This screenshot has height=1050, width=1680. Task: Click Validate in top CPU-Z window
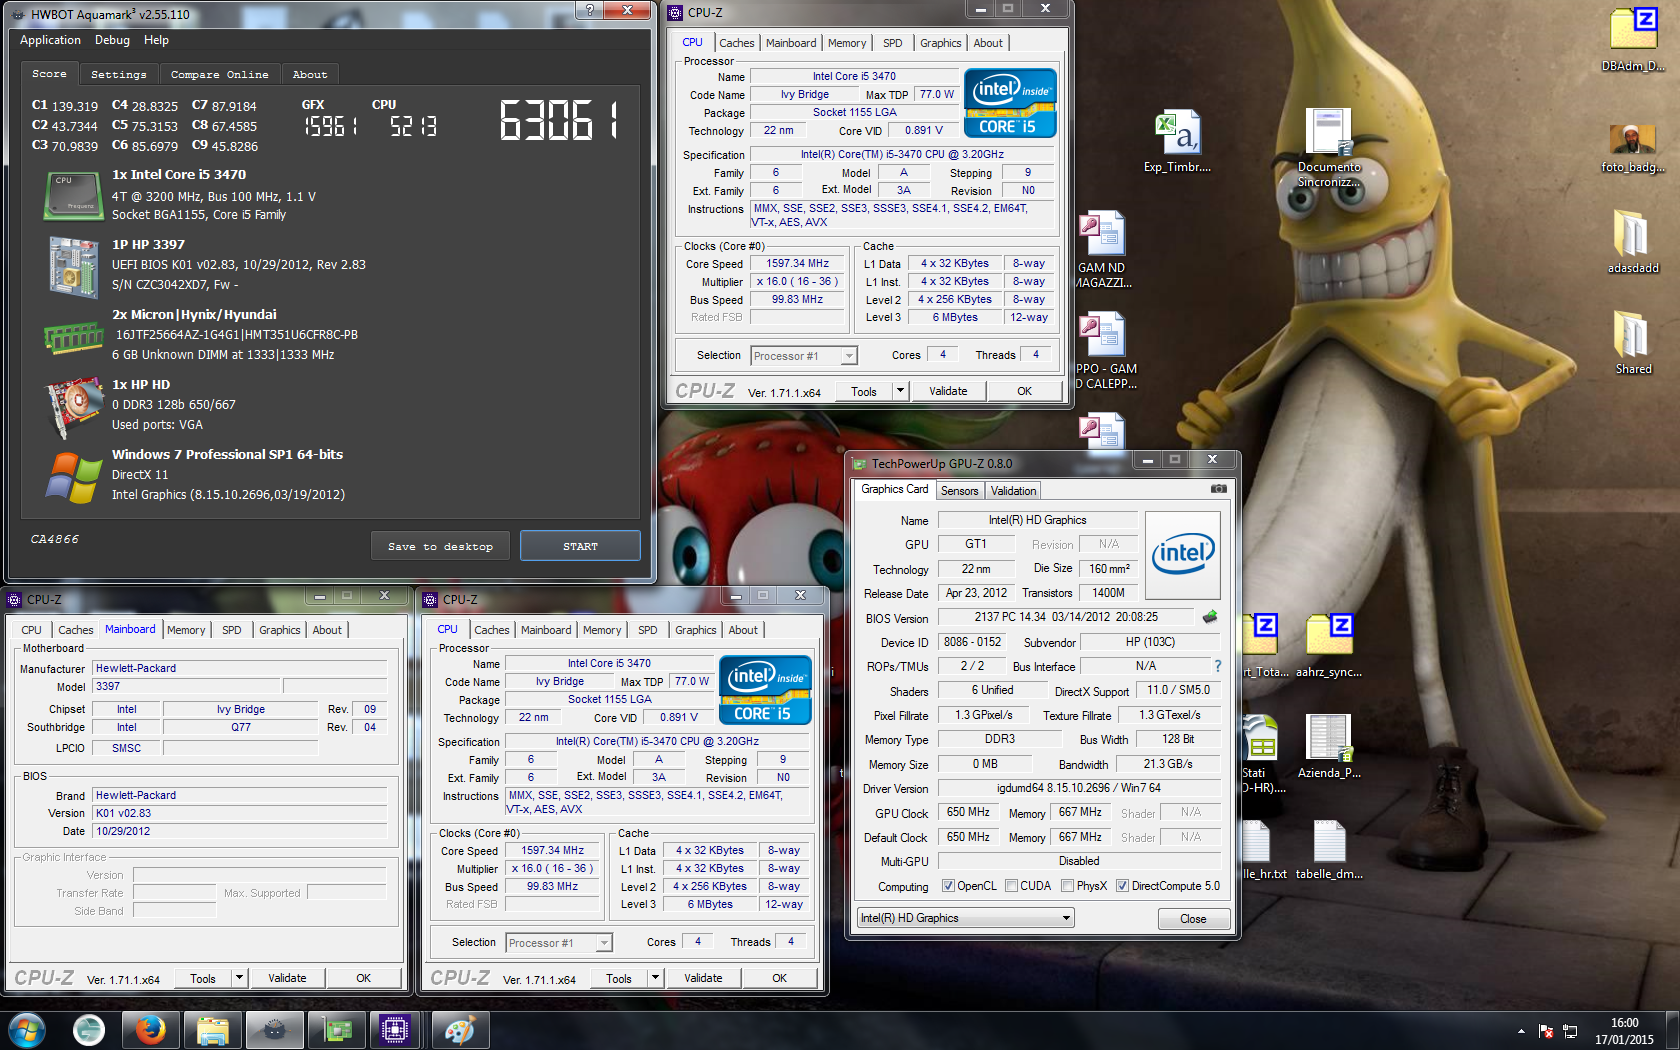click(x=948, y=391)
